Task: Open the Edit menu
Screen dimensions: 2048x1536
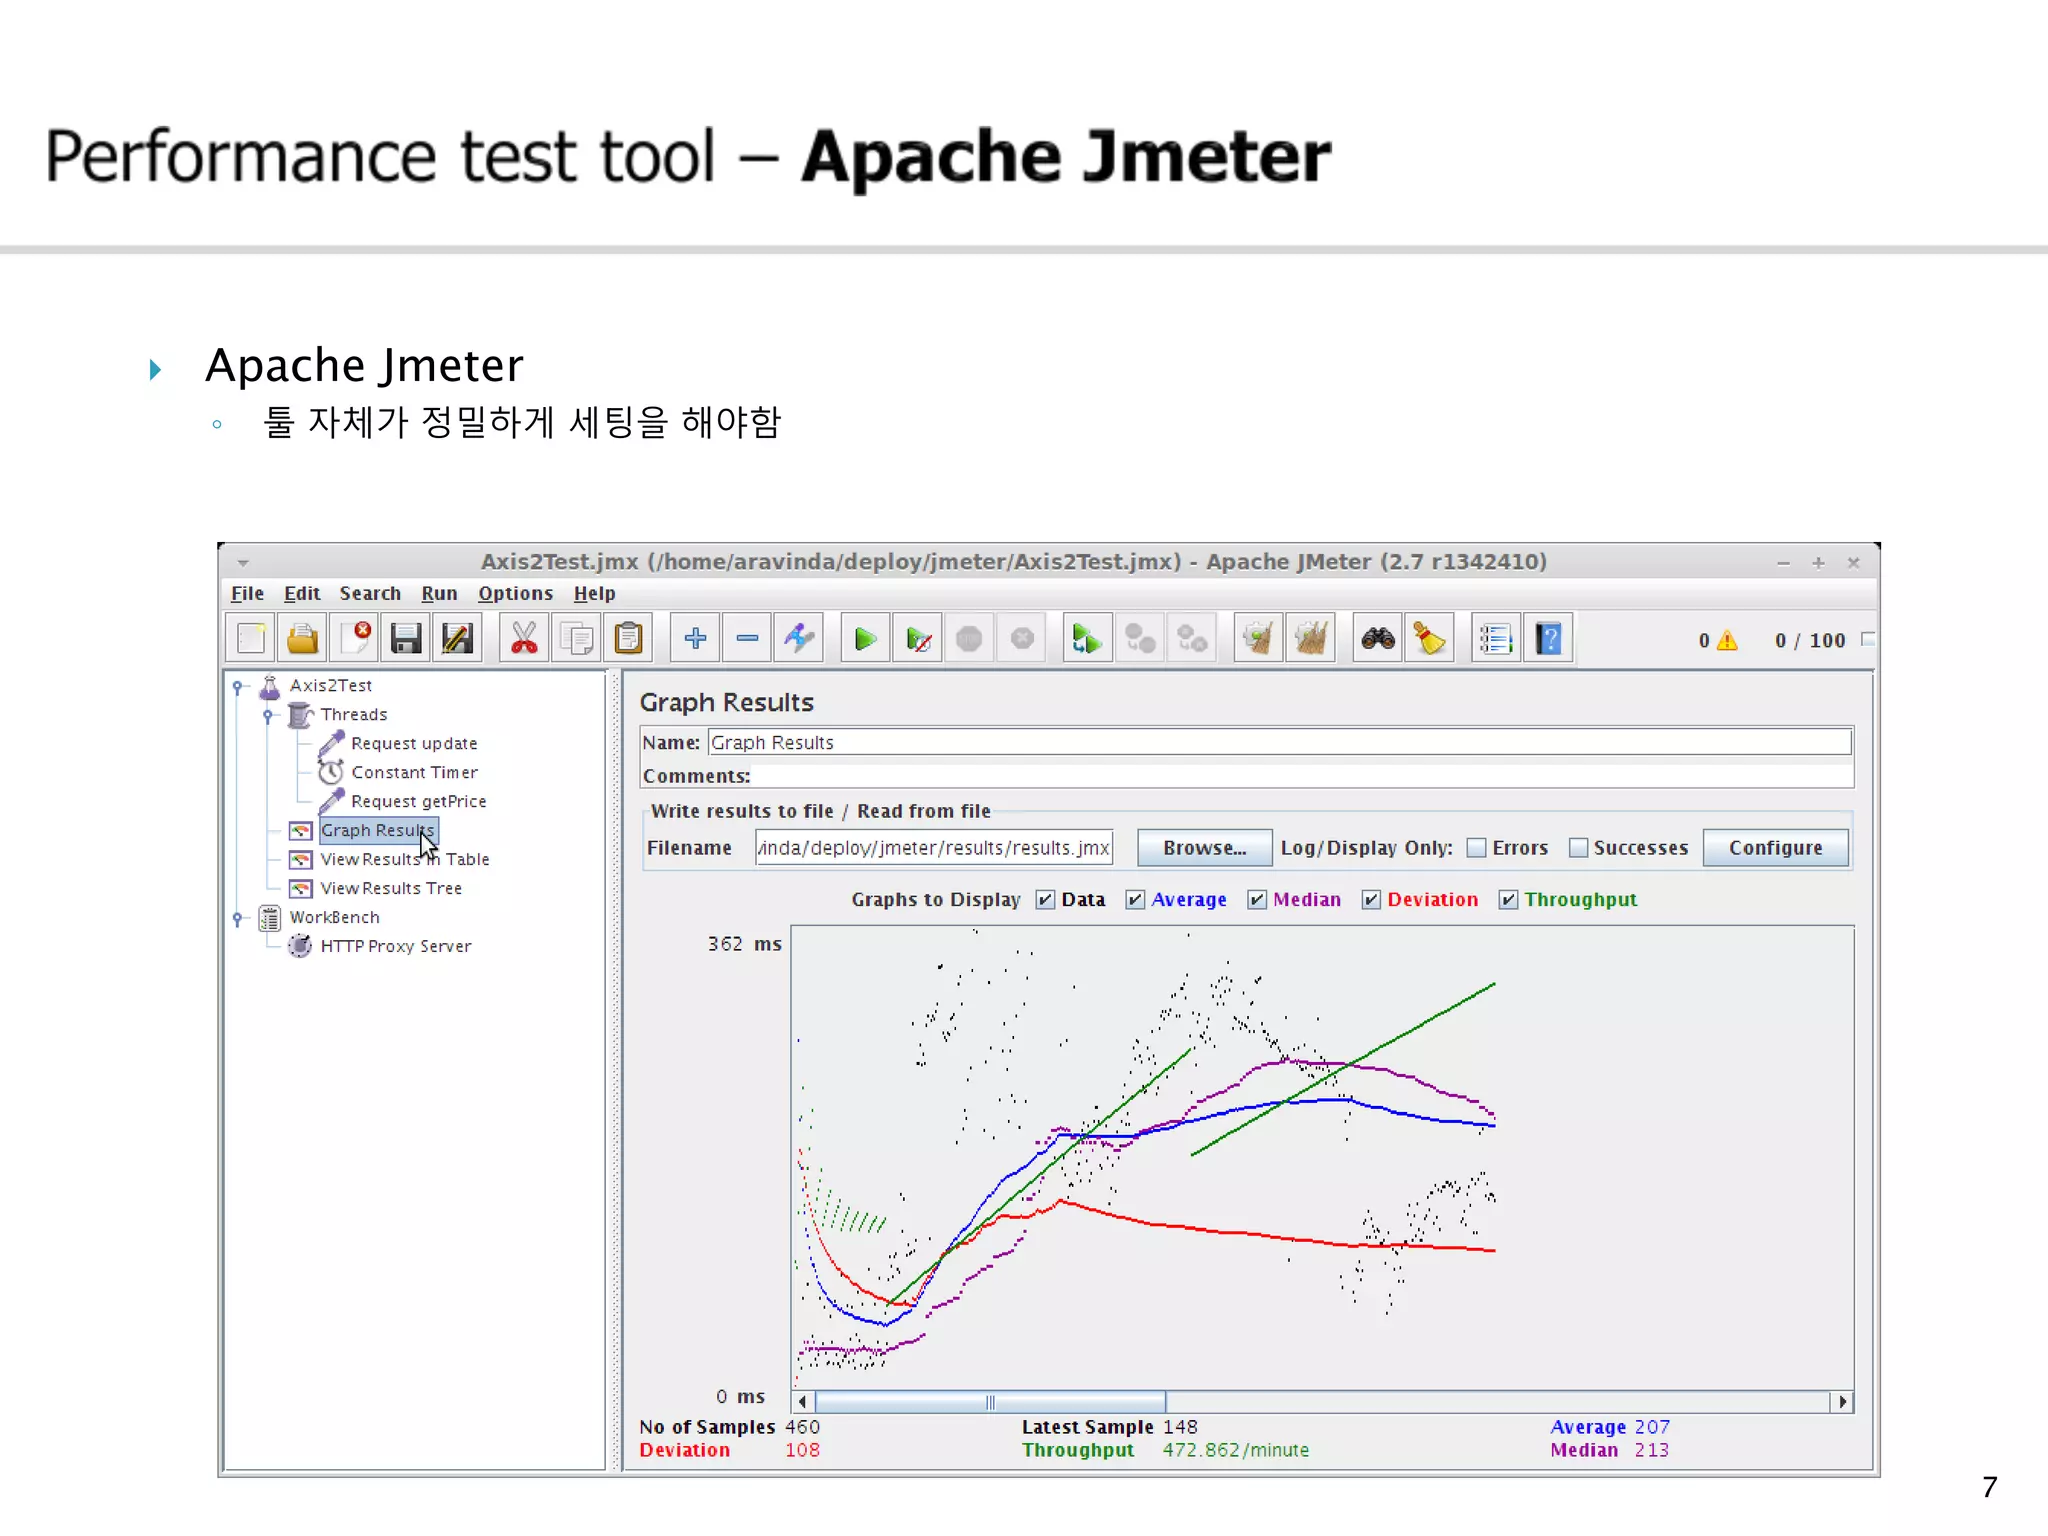Action: 302,594
